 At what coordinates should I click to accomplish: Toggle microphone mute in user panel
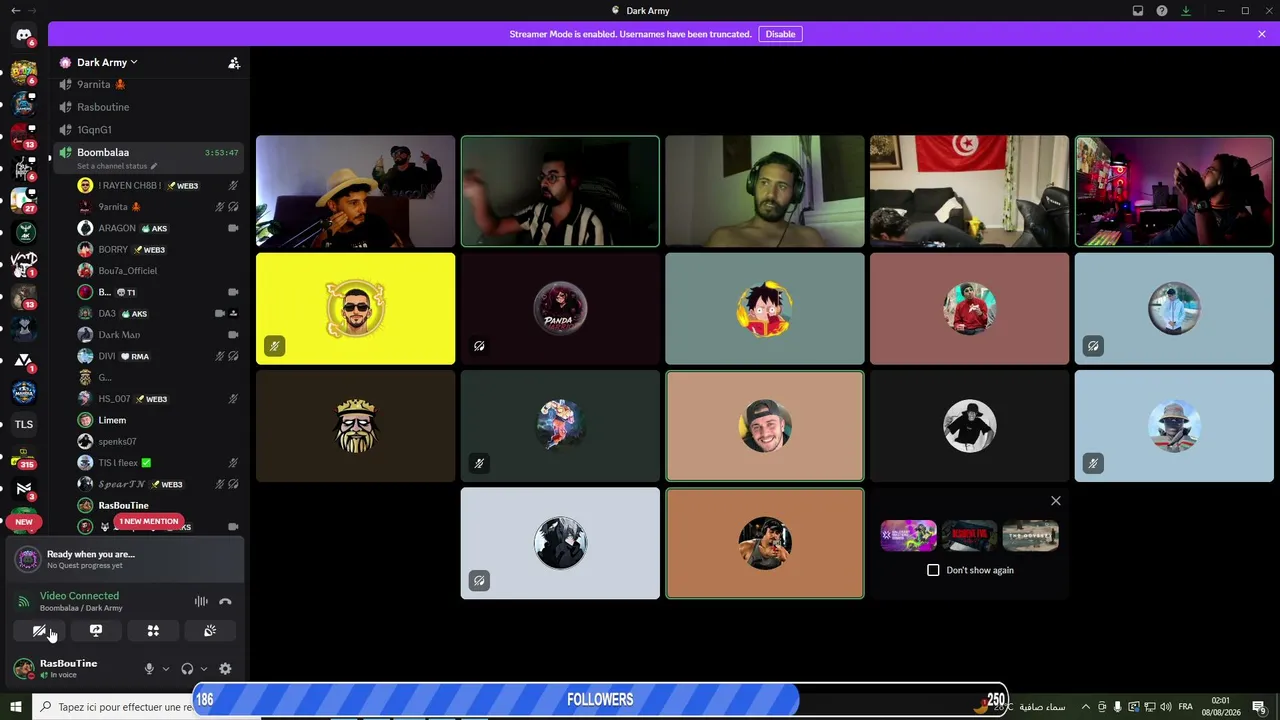[149, 669]
